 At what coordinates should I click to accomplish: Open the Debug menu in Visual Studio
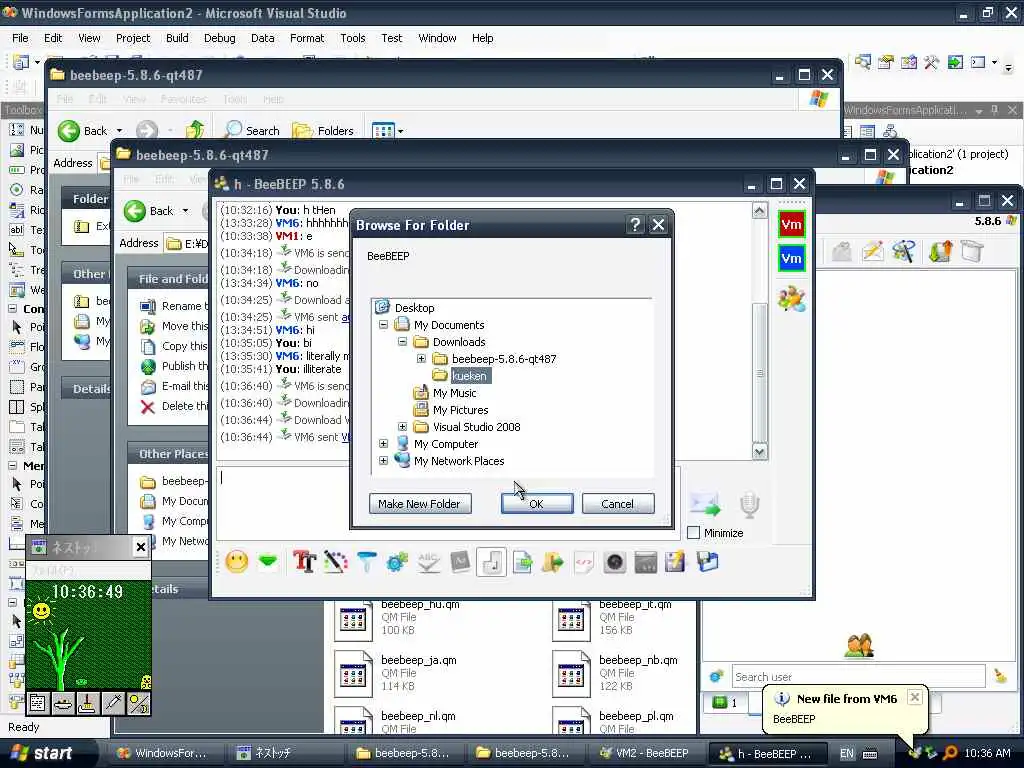[x=219, y=38]
